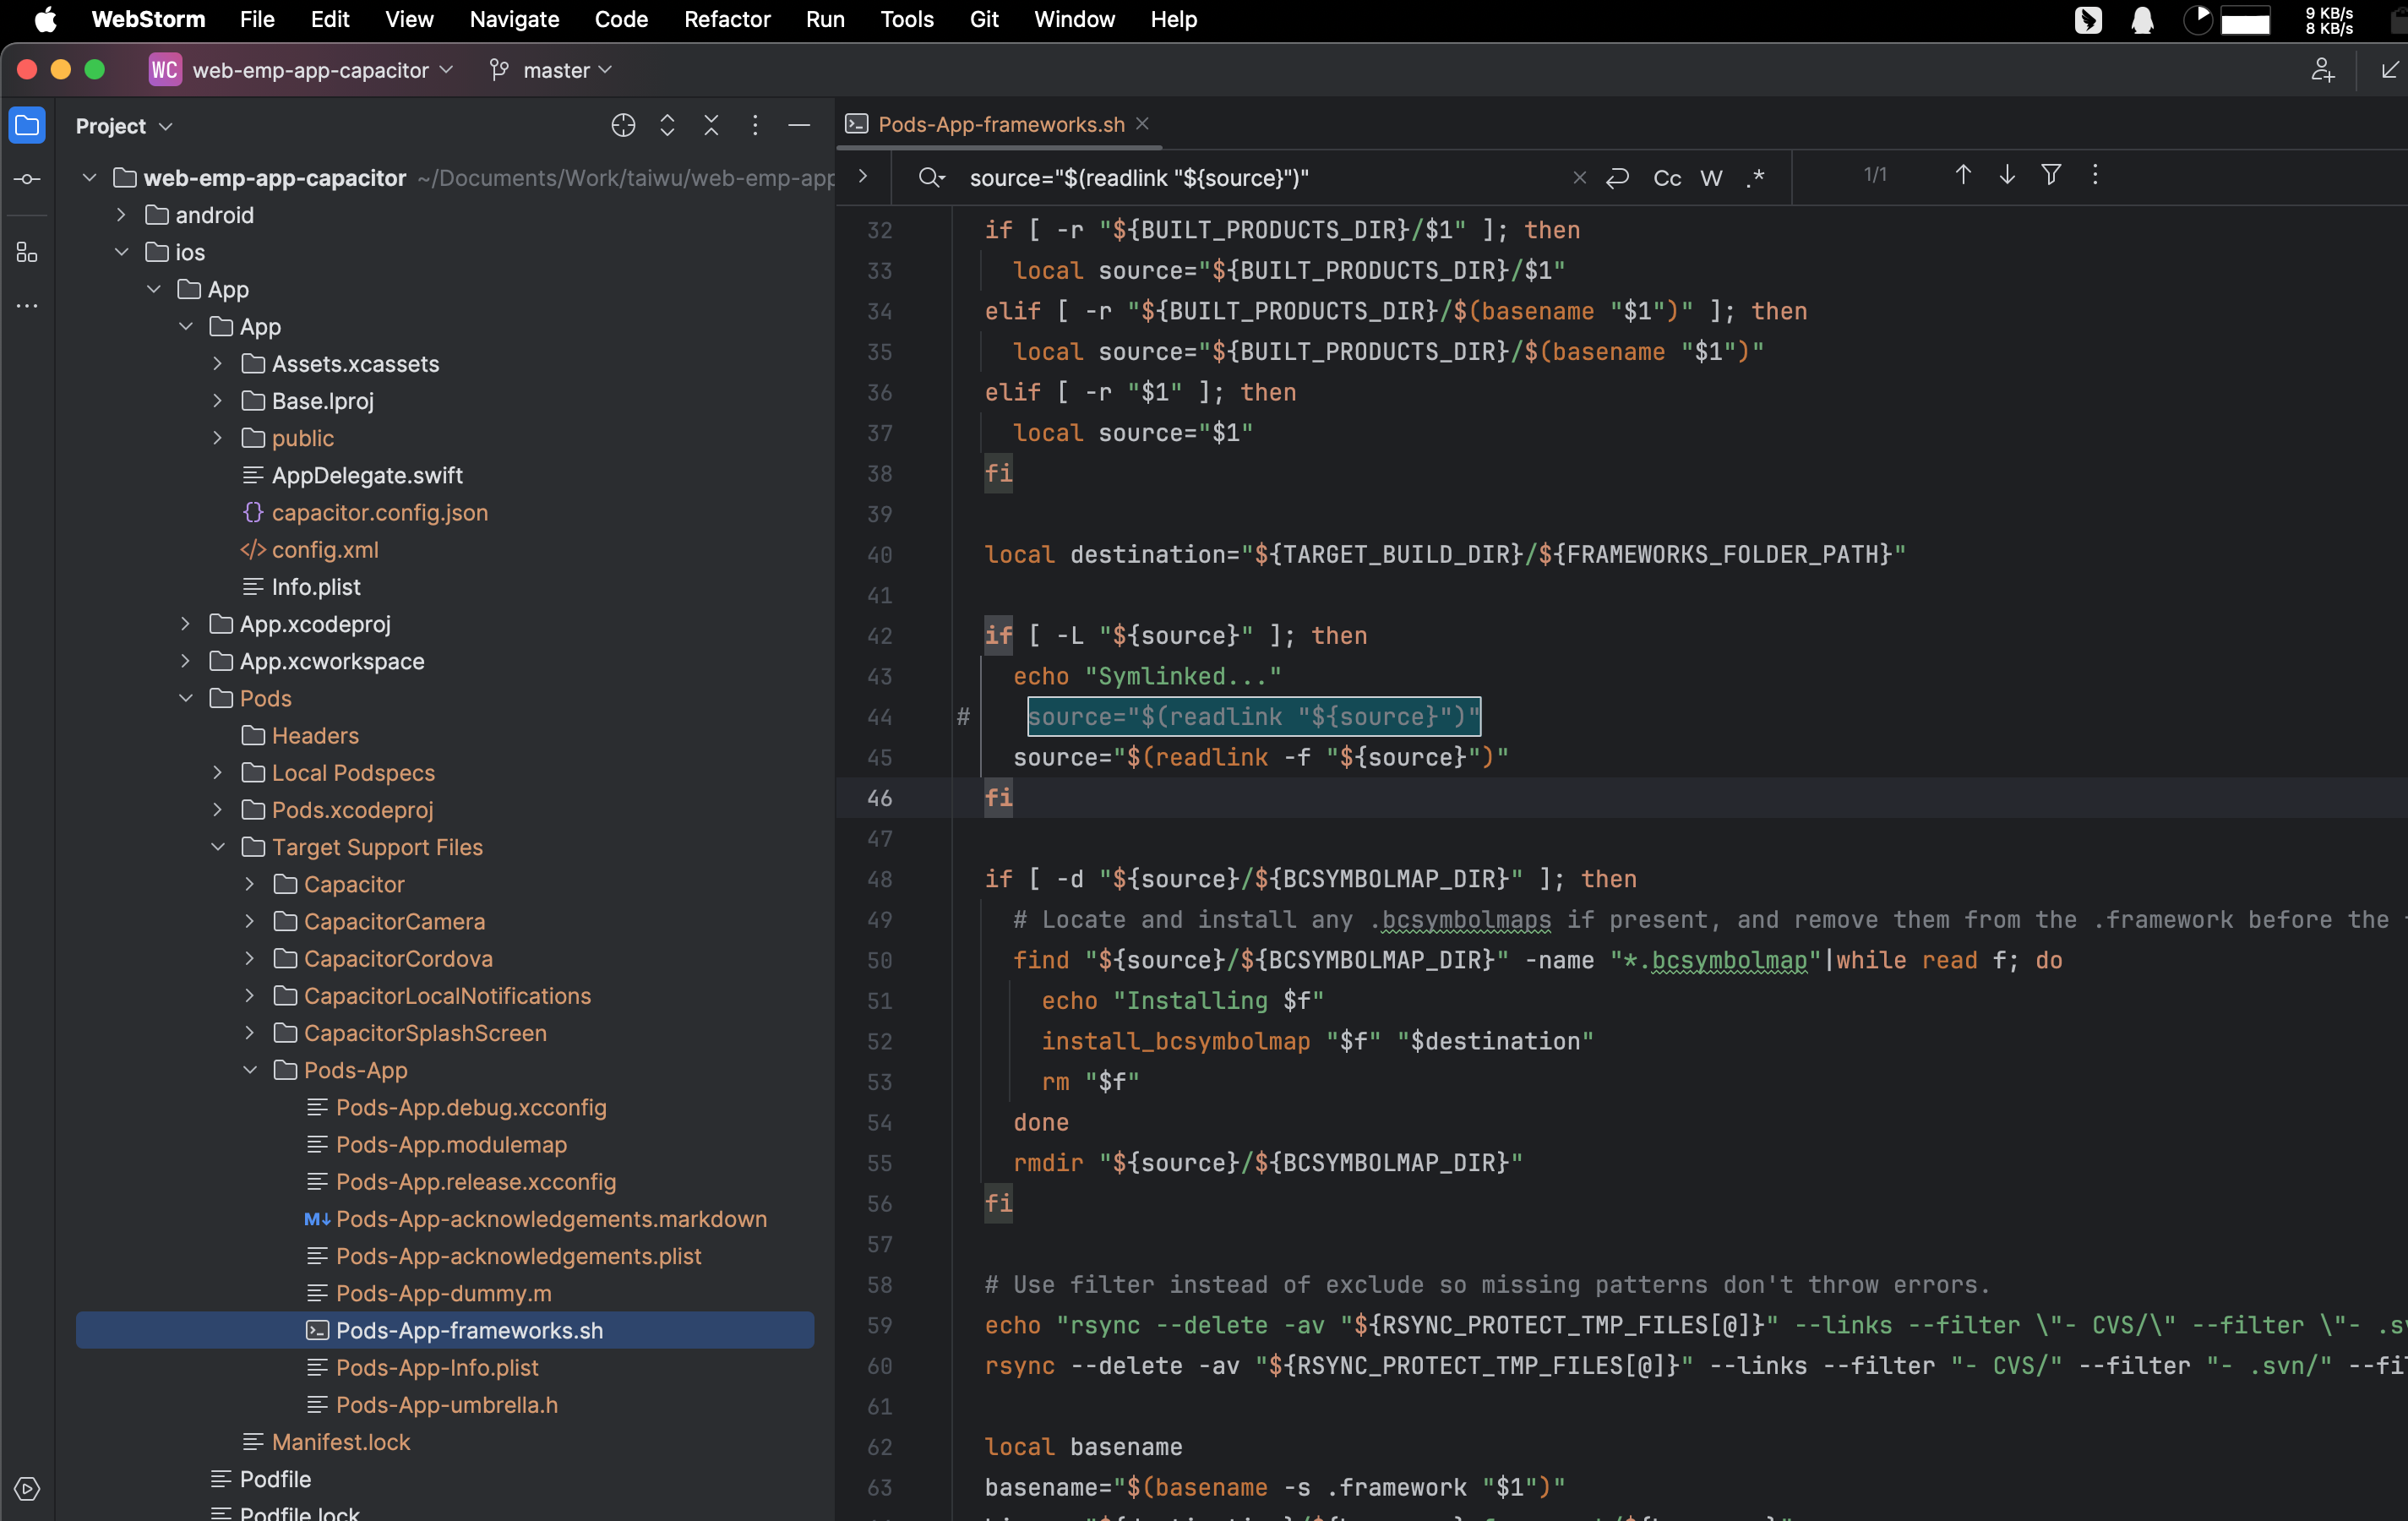Open the Refactor menu

click(x=727, y=19)
